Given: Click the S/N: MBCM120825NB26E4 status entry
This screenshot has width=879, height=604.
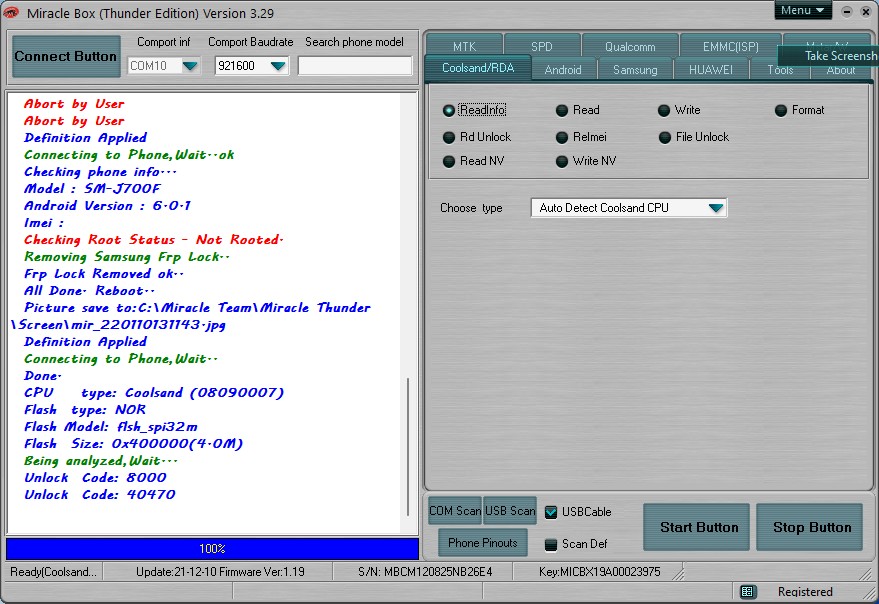Looking at the screenshot, I should (x=425, y=572).
